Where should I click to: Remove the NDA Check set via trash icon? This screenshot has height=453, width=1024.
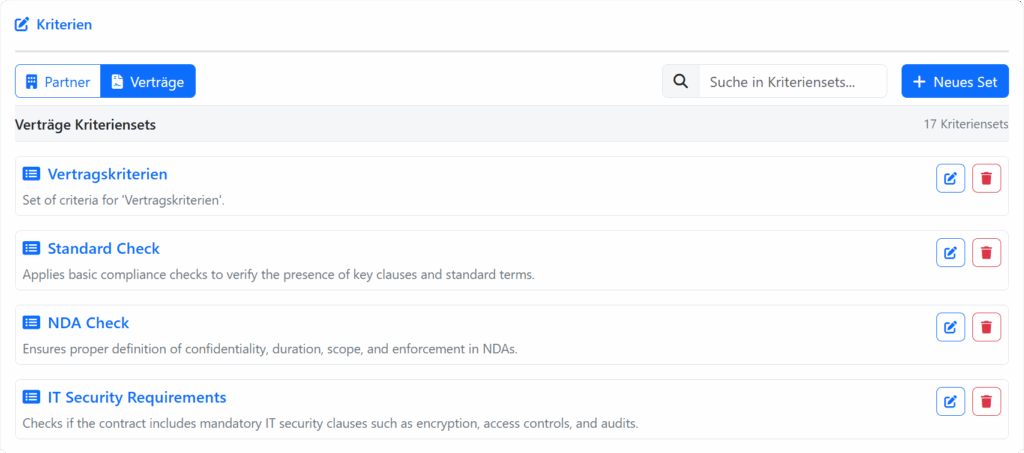(986, 327)
